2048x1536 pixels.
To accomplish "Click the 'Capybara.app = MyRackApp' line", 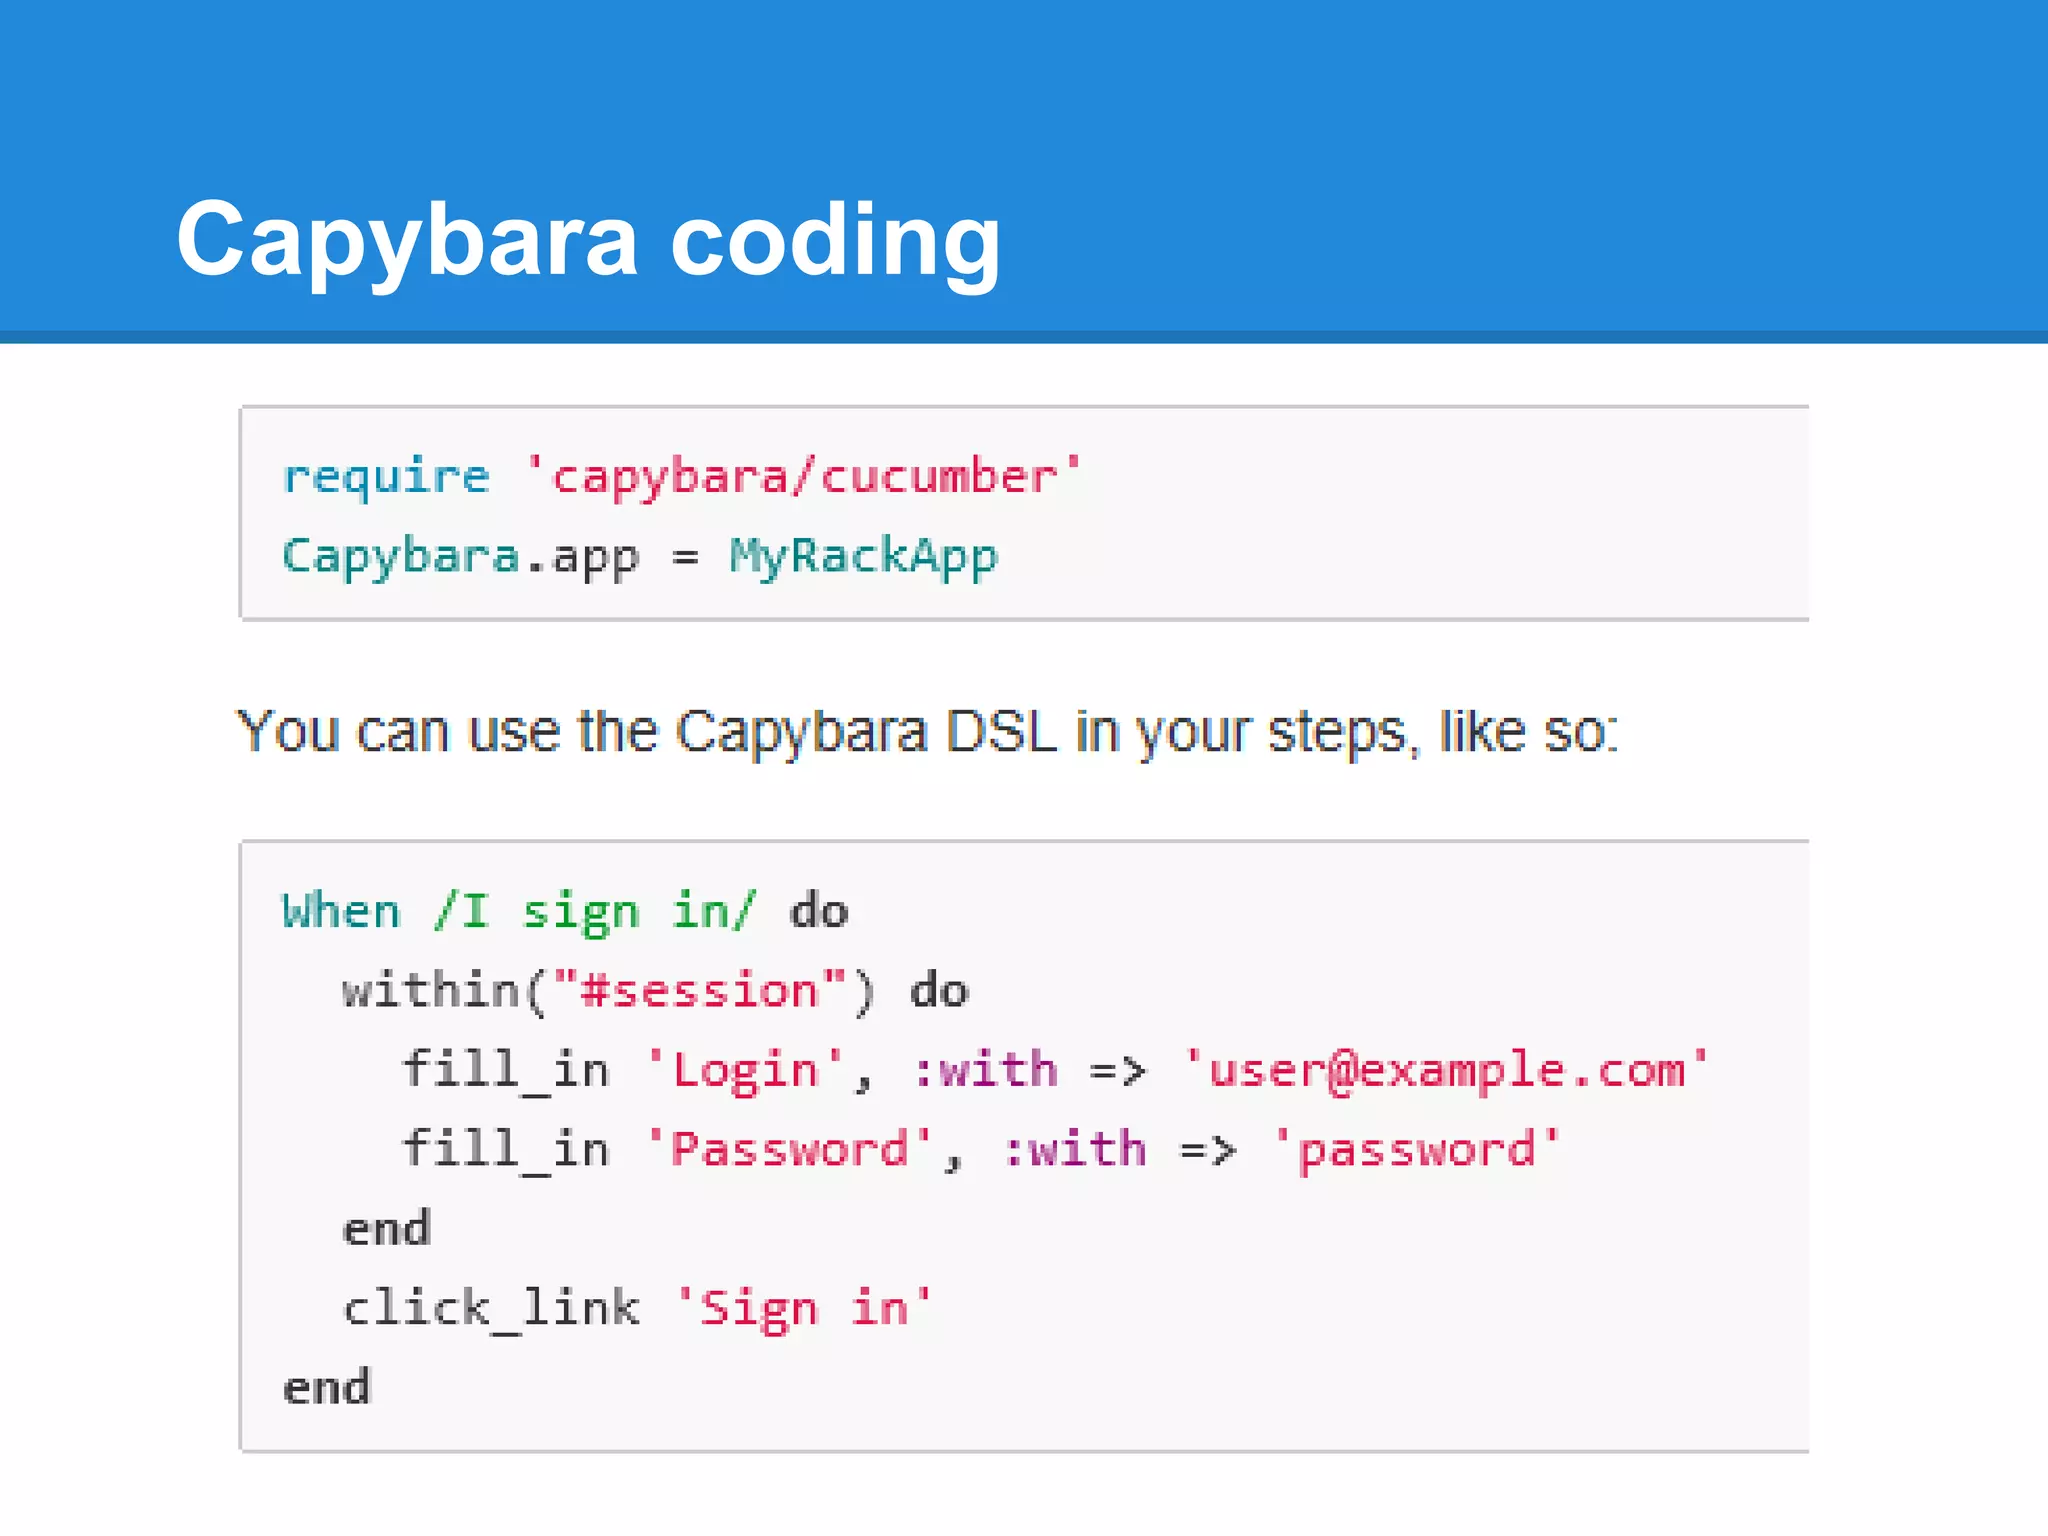I will [x=640, y=556].
